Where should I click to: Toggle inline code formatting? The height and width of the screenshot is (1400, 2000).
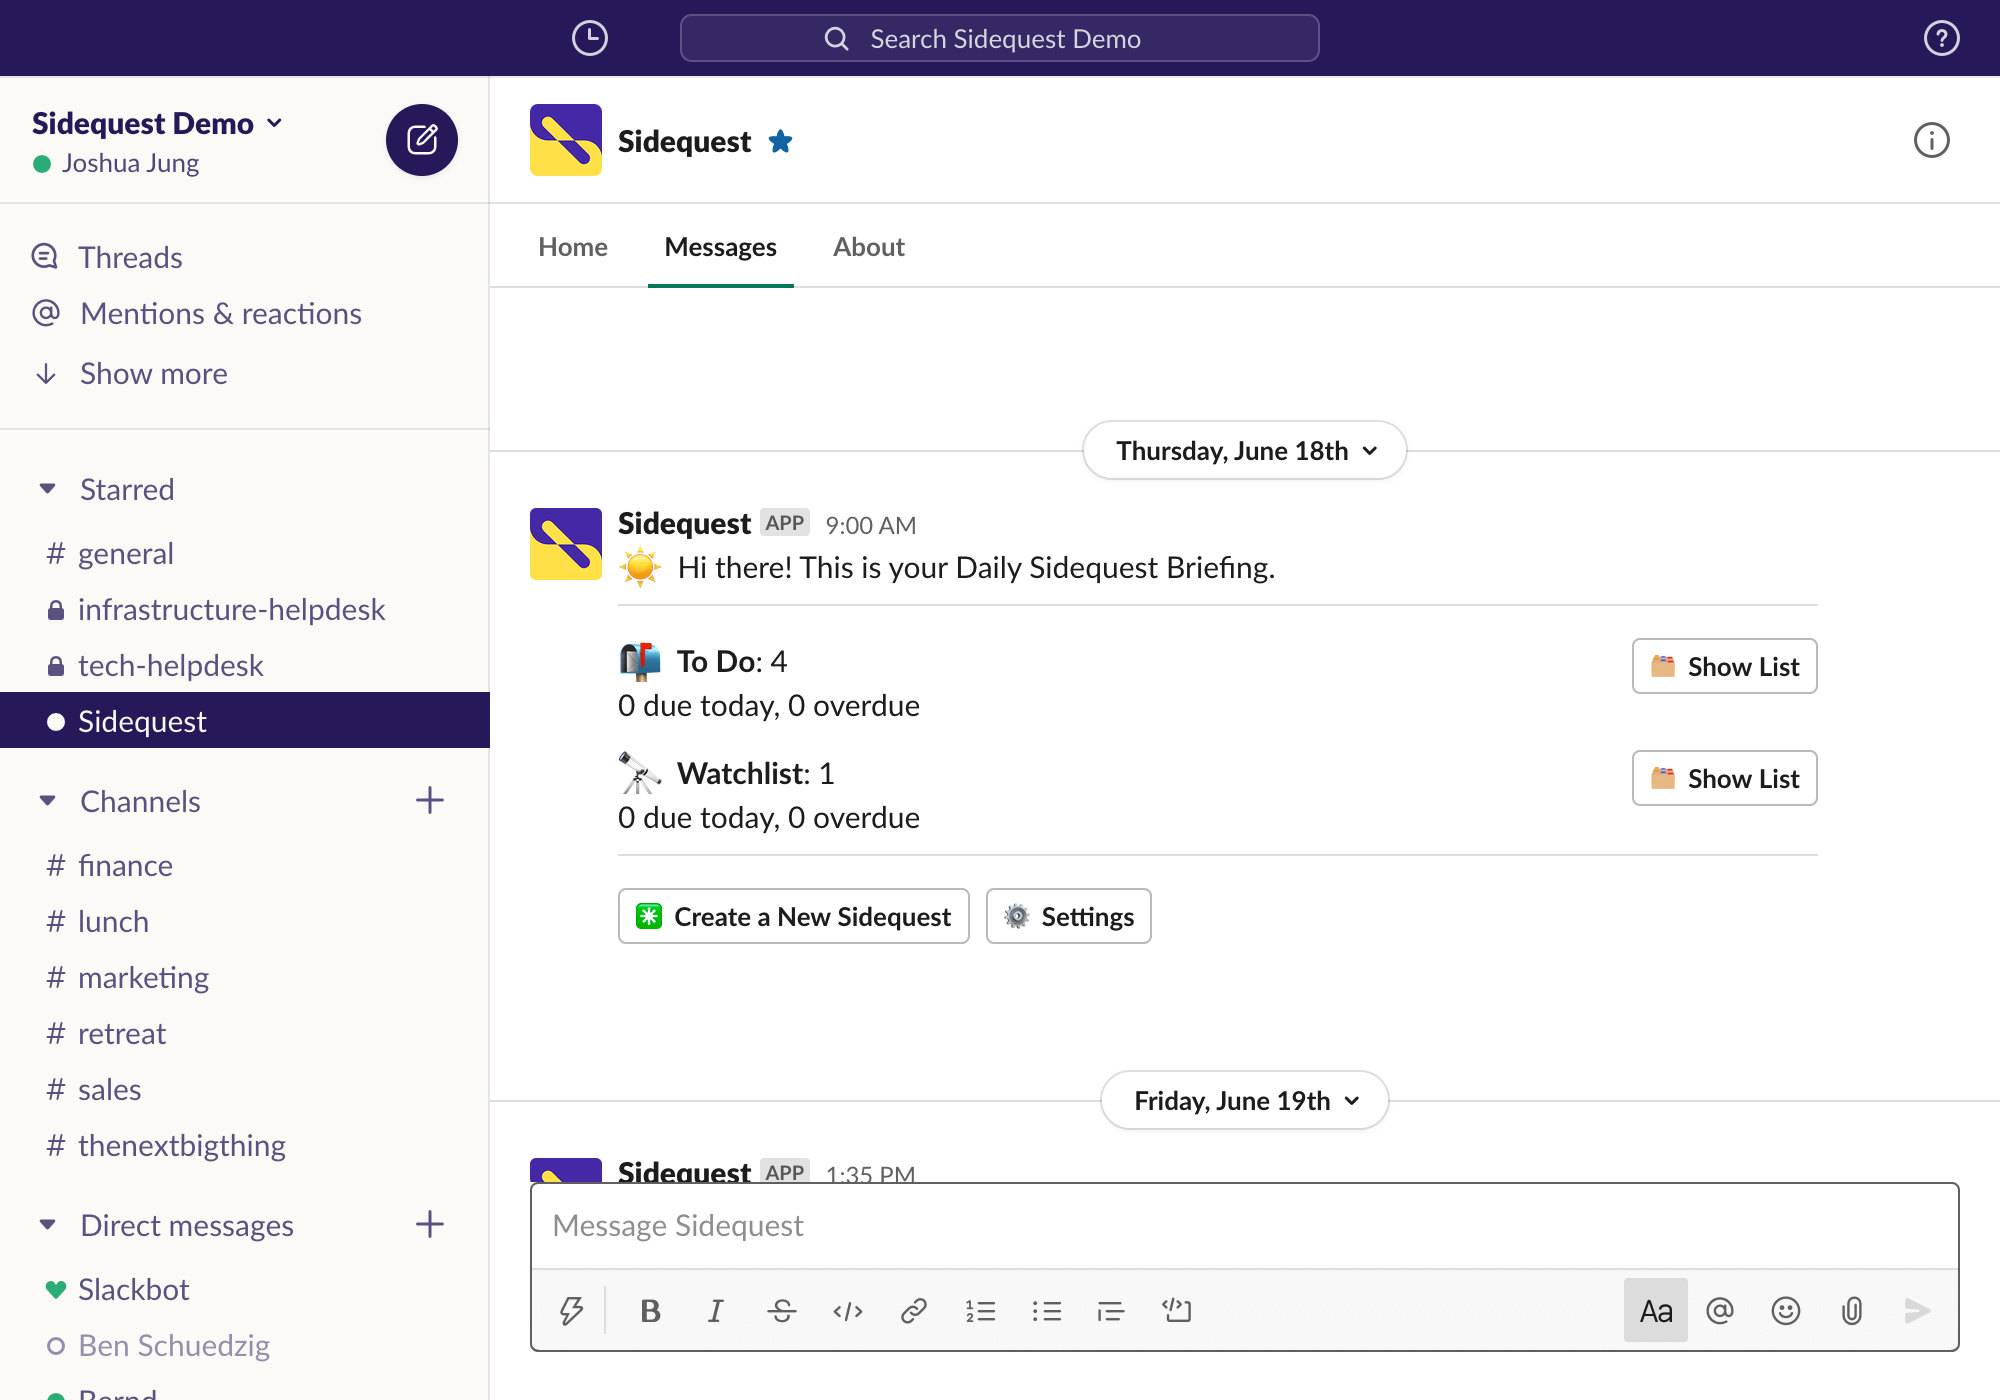(847, 1310)
